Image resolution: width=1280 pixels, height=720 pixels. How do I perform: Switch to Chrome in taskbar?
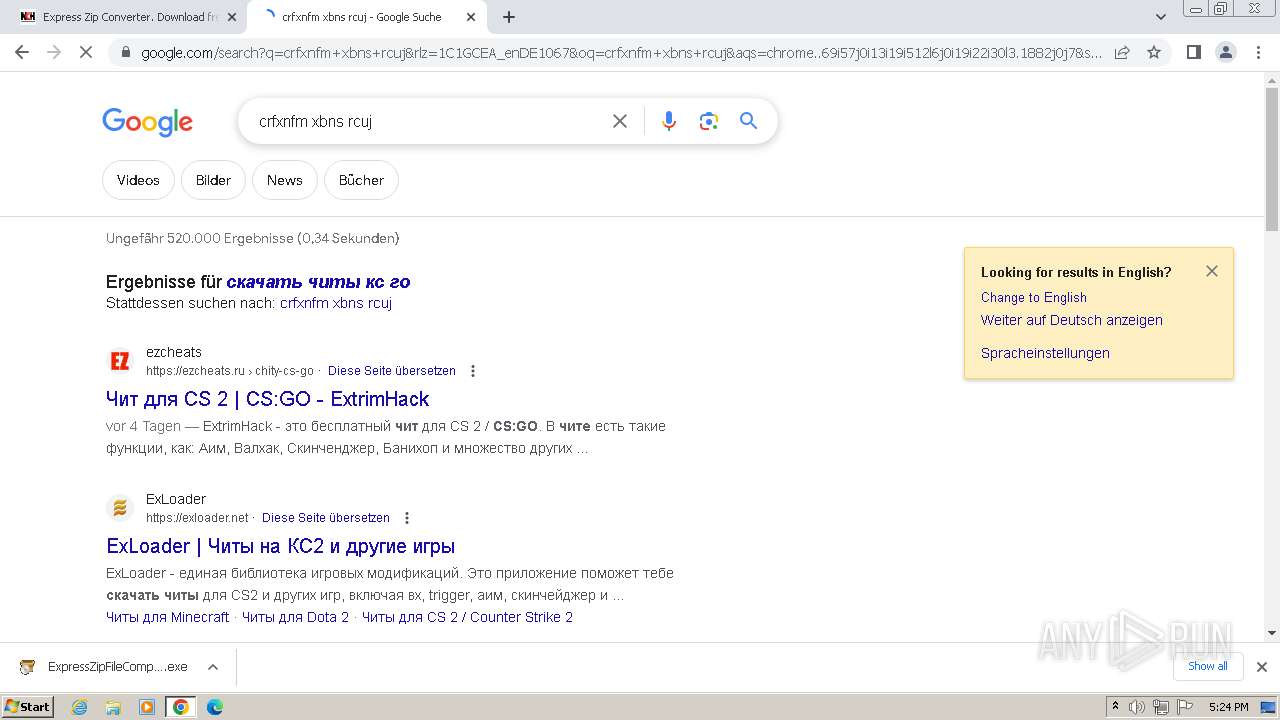(181, 707)
